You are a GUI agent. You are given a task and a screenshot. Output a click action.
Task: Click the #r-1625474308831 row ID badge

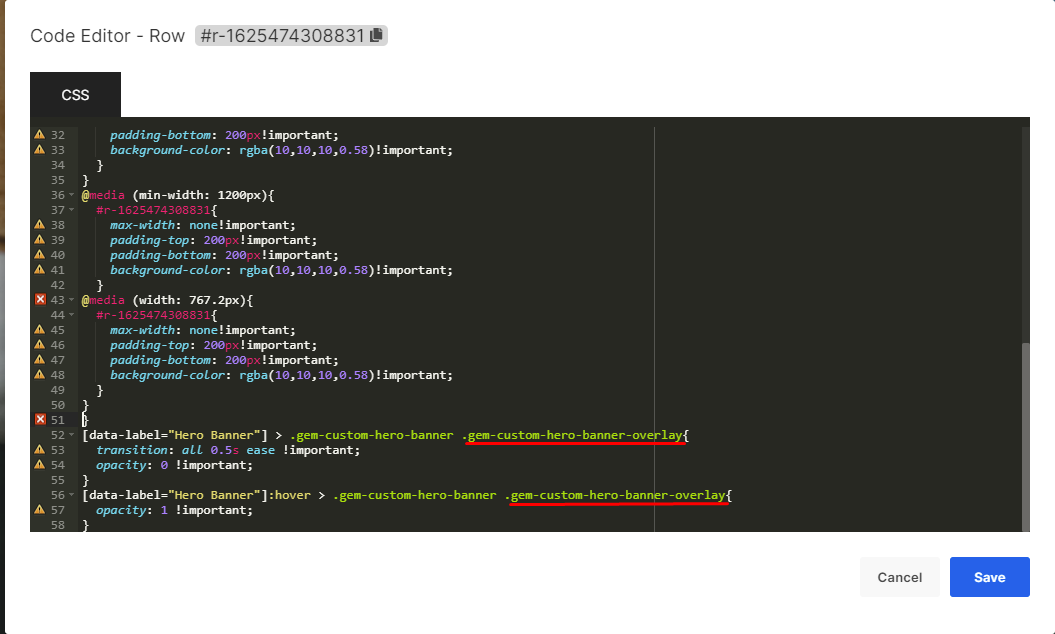coord(291,35)
